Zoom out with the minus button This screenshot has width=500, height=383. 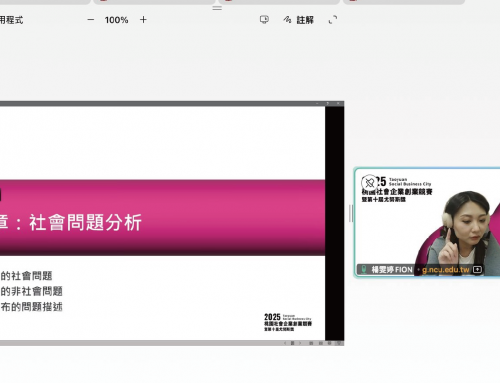click(x=91, y=20)
